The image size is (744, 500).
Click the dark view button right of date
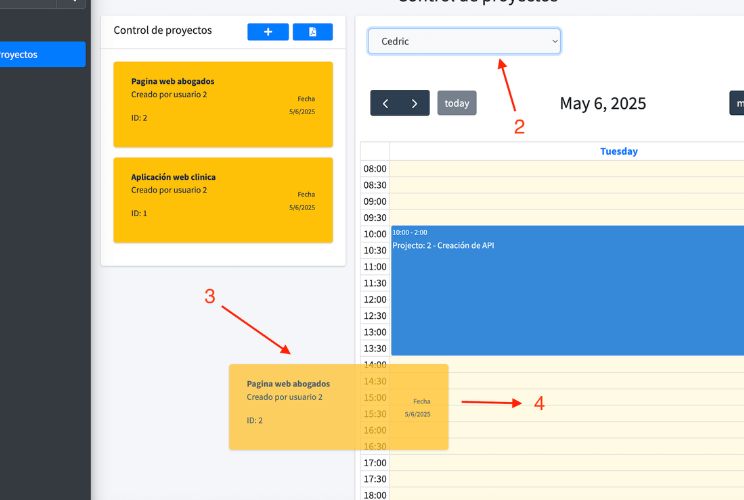coord(737,103)
